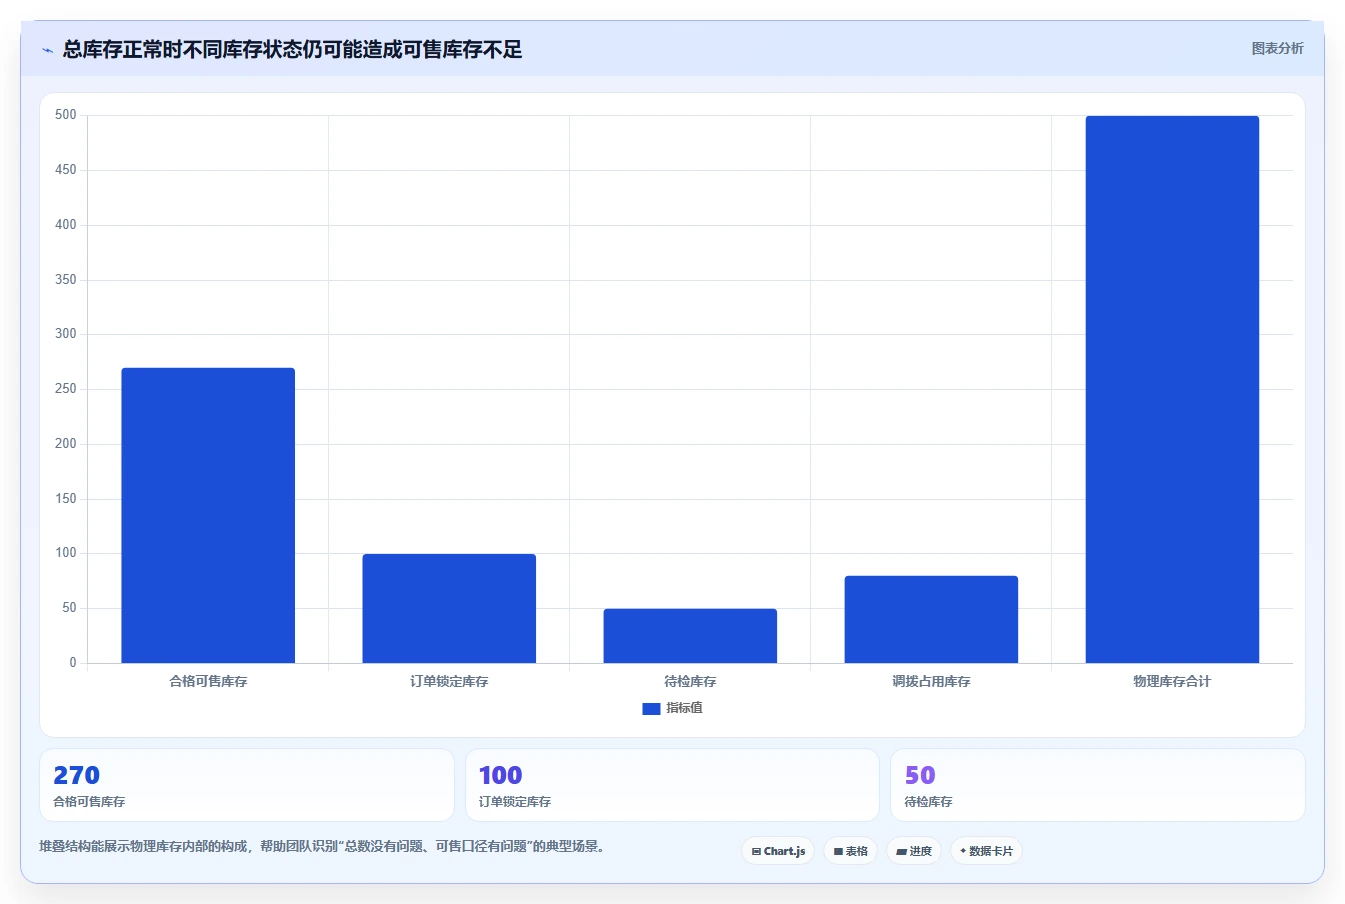Open the 270 合格可售库存 data card
The width and height of the screenshot is (1345, 904).
(x=247, y=785)
